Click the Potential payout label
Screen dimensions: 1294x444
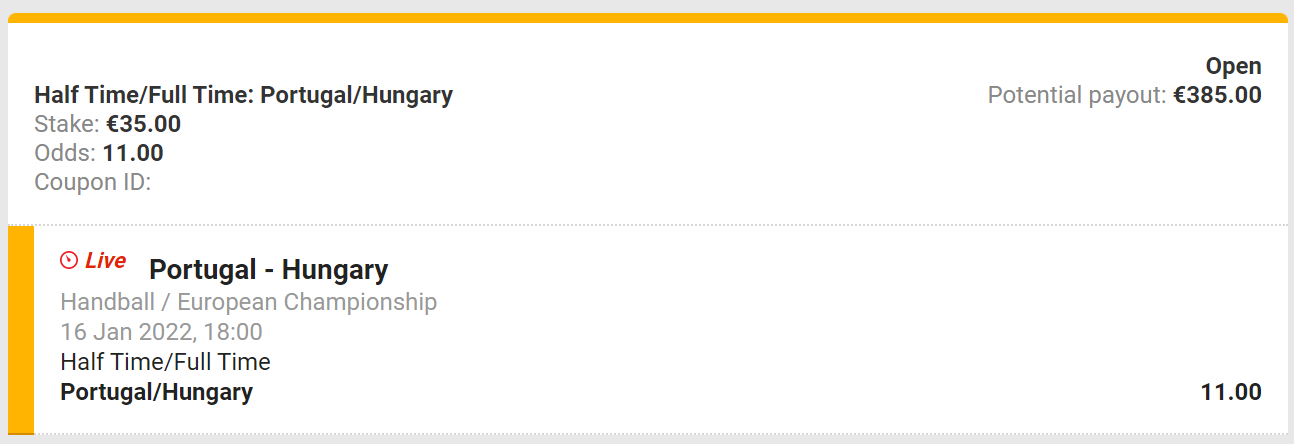pyautogui.click(x=1077, y=95)
